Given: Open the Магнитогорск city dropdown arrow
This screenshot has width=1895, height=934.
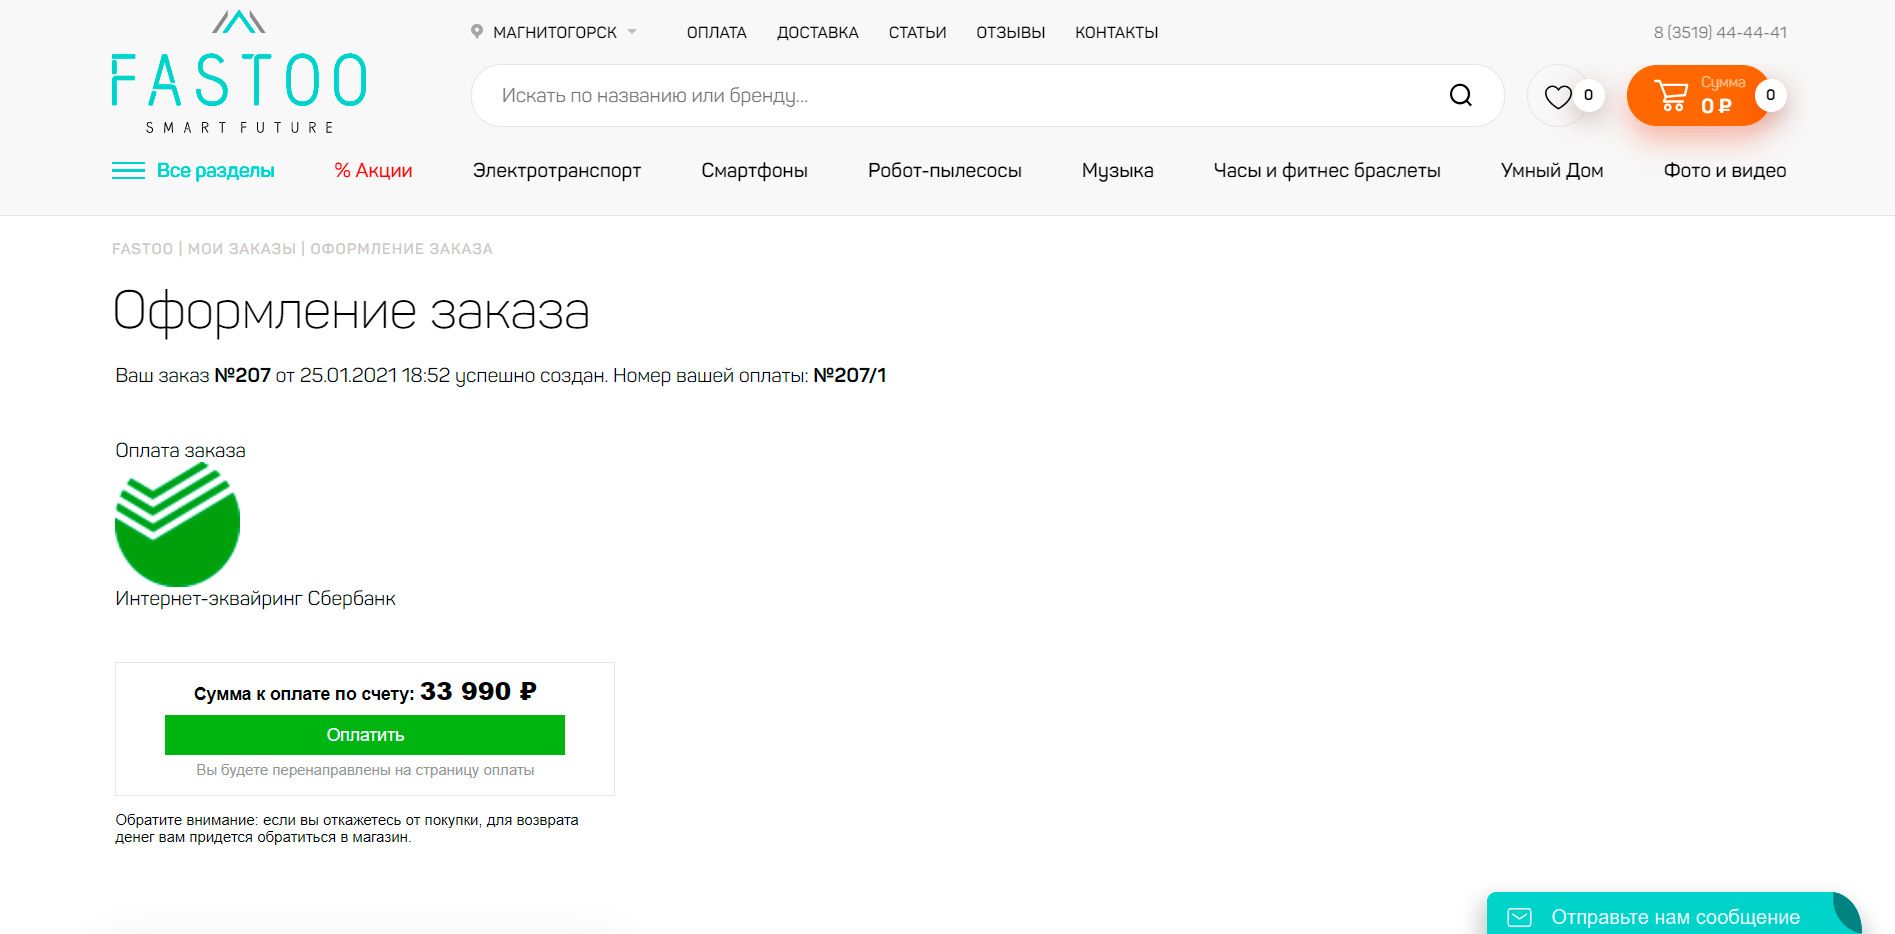Looking at the screenshot, I should click(x=632, y=32).
